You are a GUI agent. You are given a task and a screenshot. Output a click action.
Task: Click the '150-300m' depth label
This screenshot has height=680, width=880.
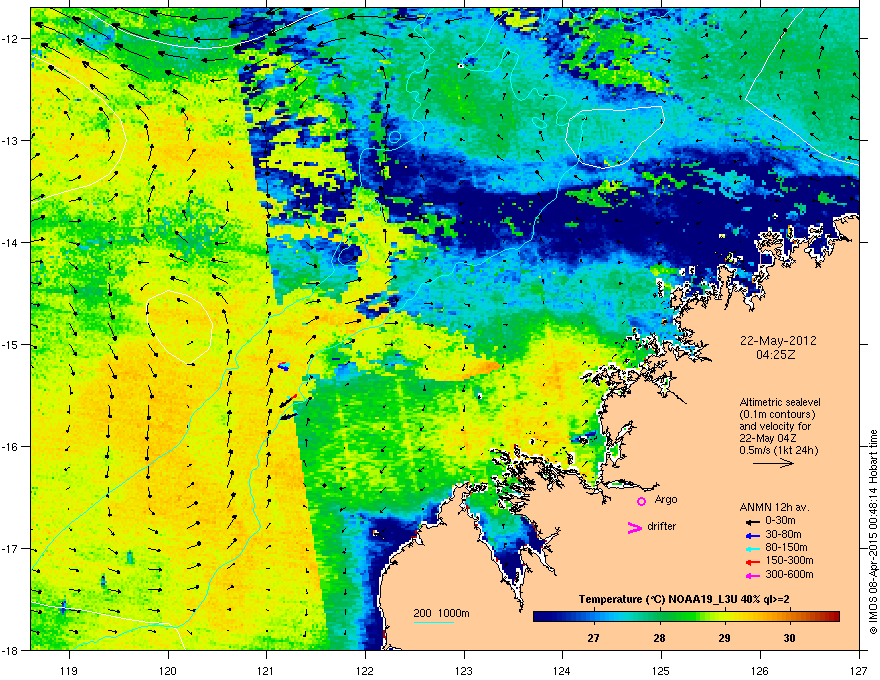click(x=789, y=560)
